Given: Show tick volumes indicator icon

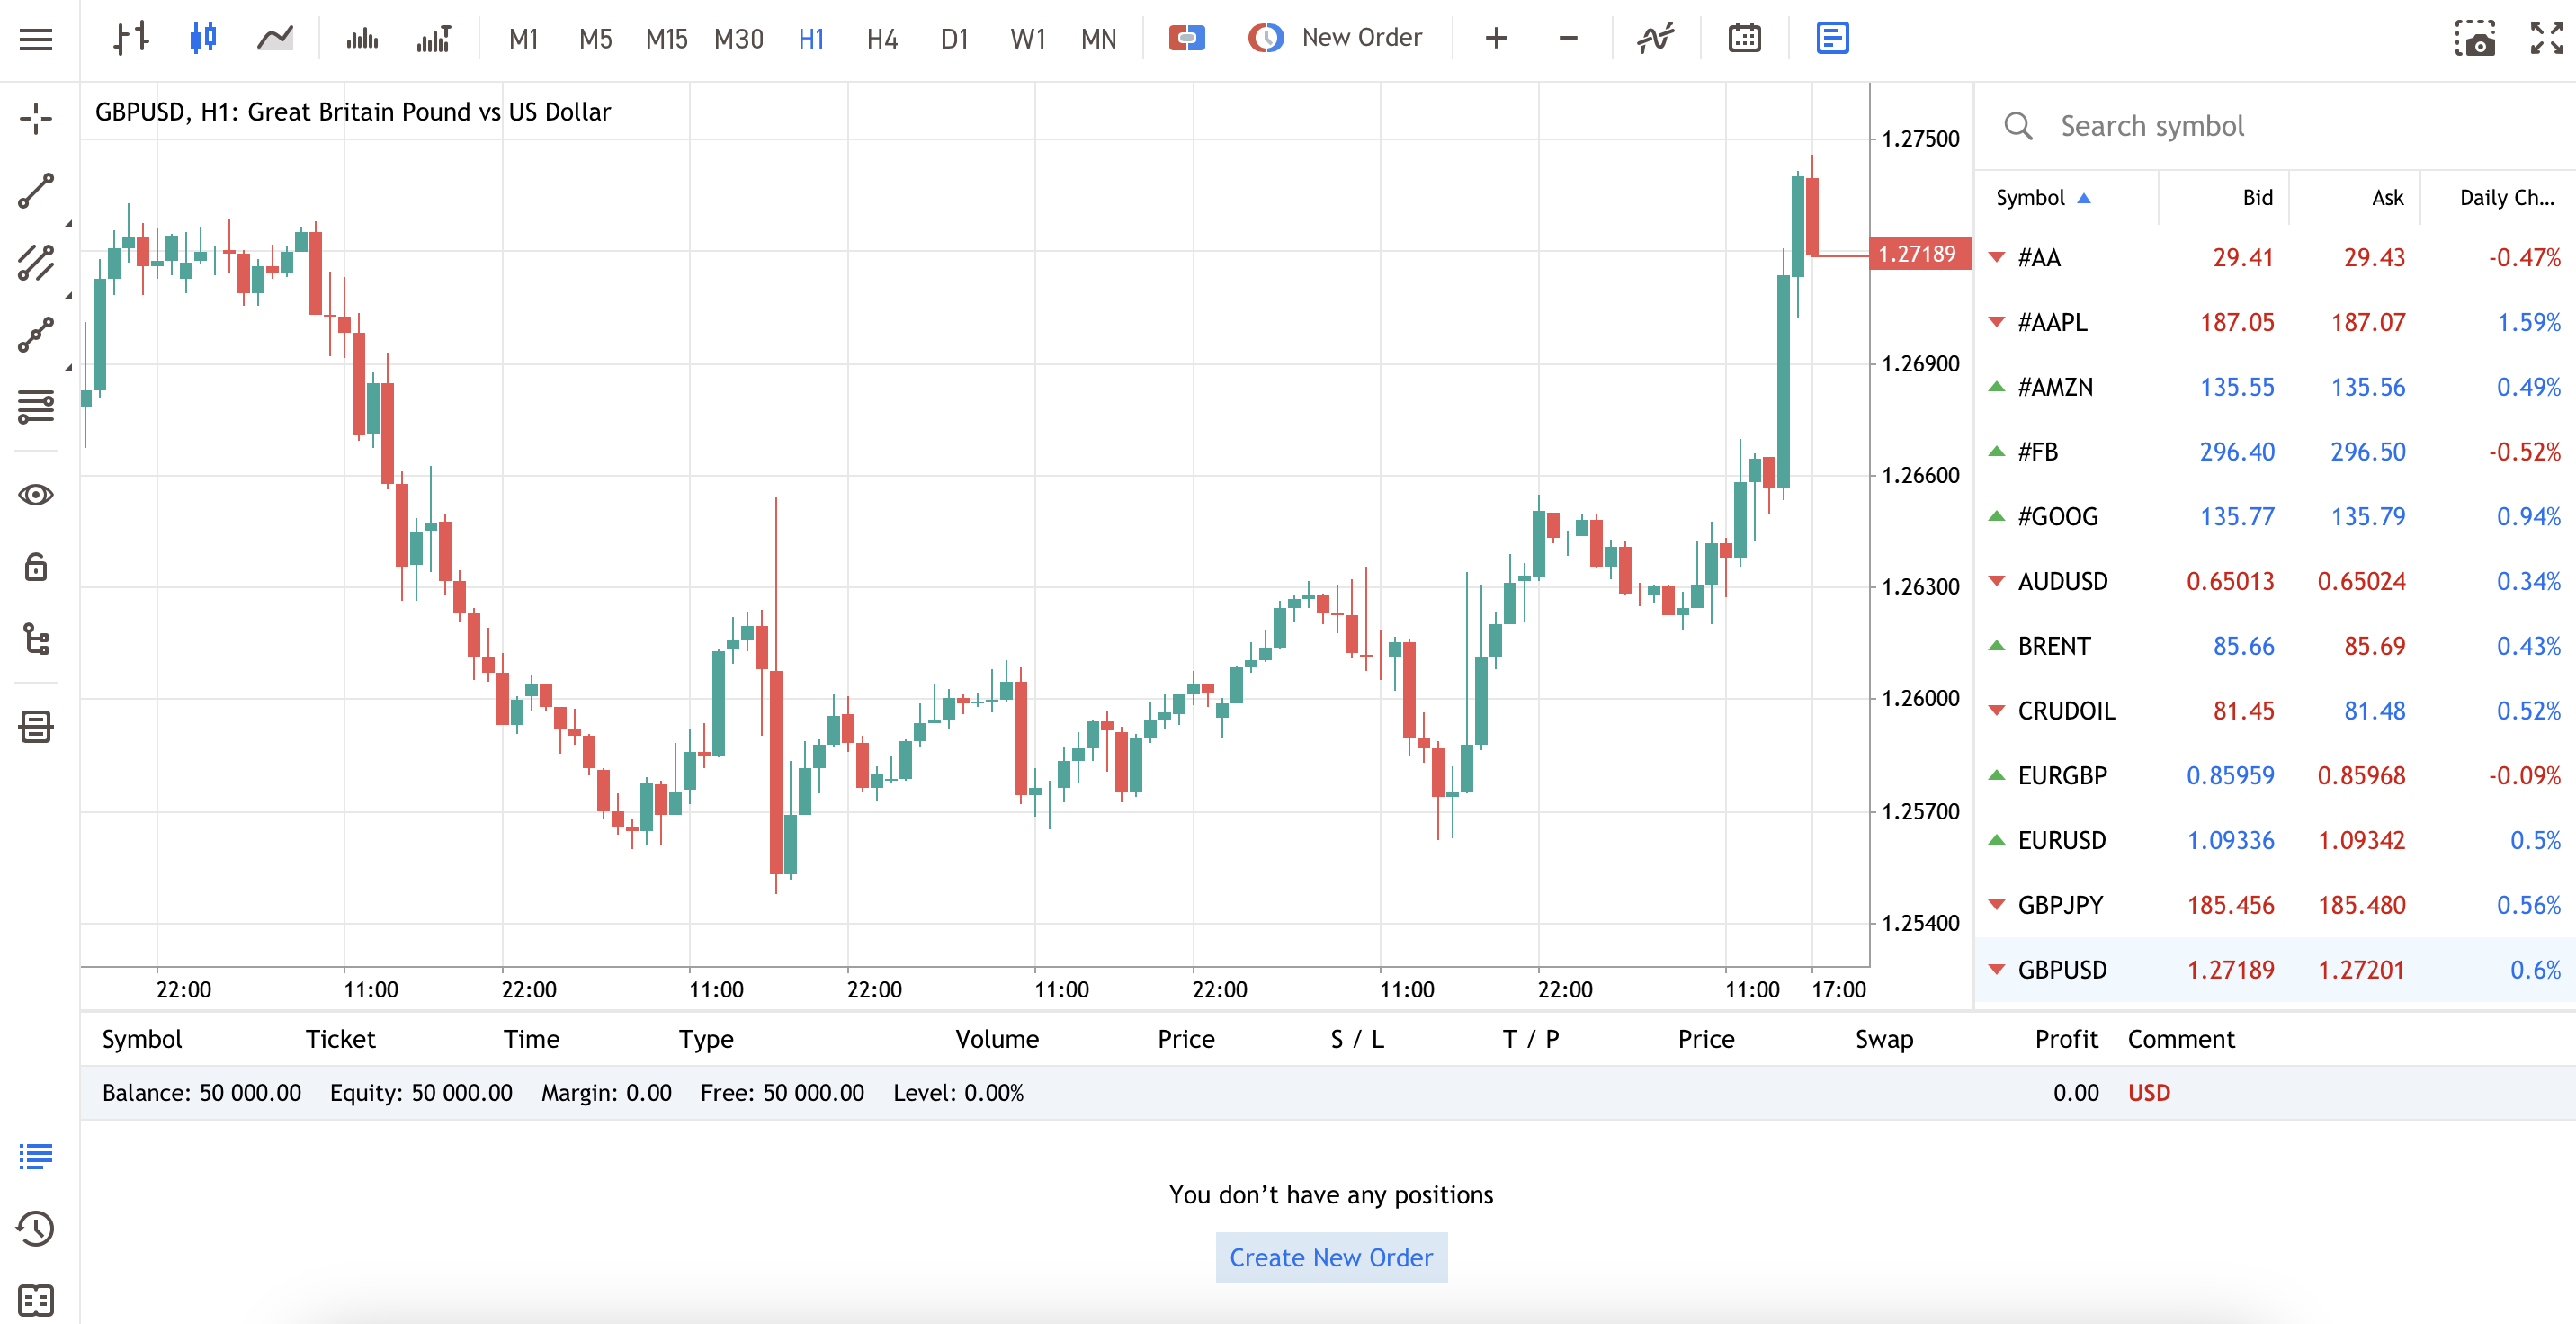Looking at the screenshot, I should (362, 38).
